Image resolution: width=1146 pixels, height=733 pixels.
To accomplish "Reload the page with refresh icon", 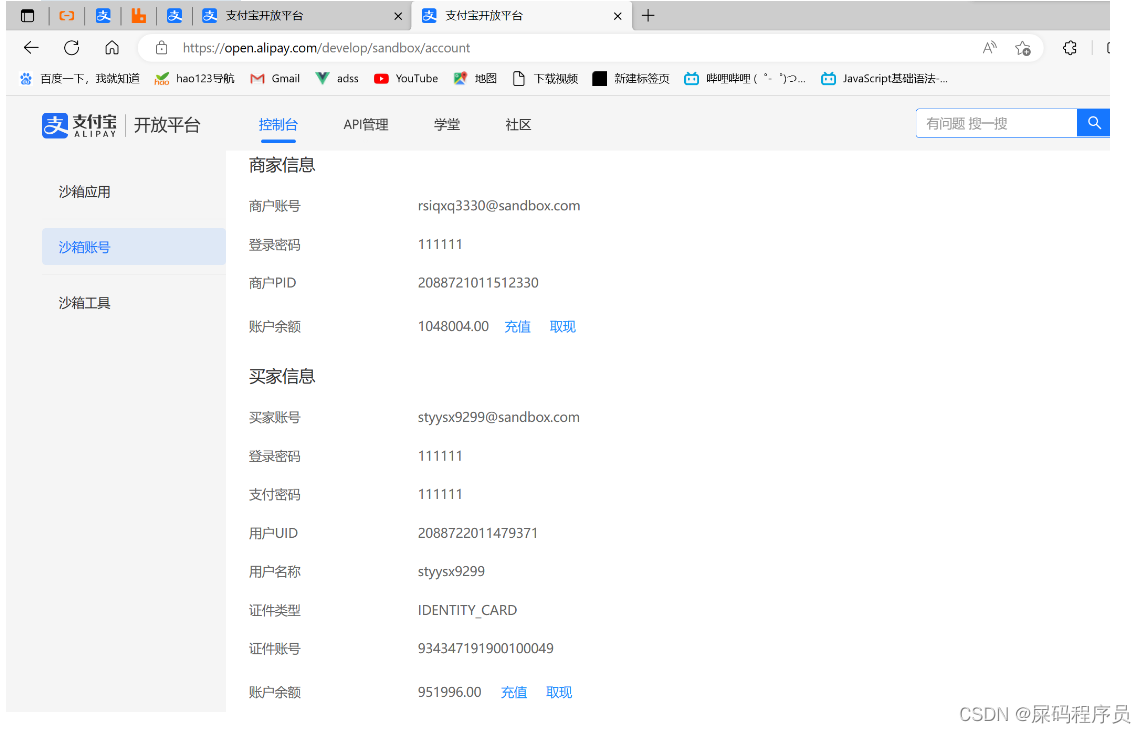I will (72, 48).
